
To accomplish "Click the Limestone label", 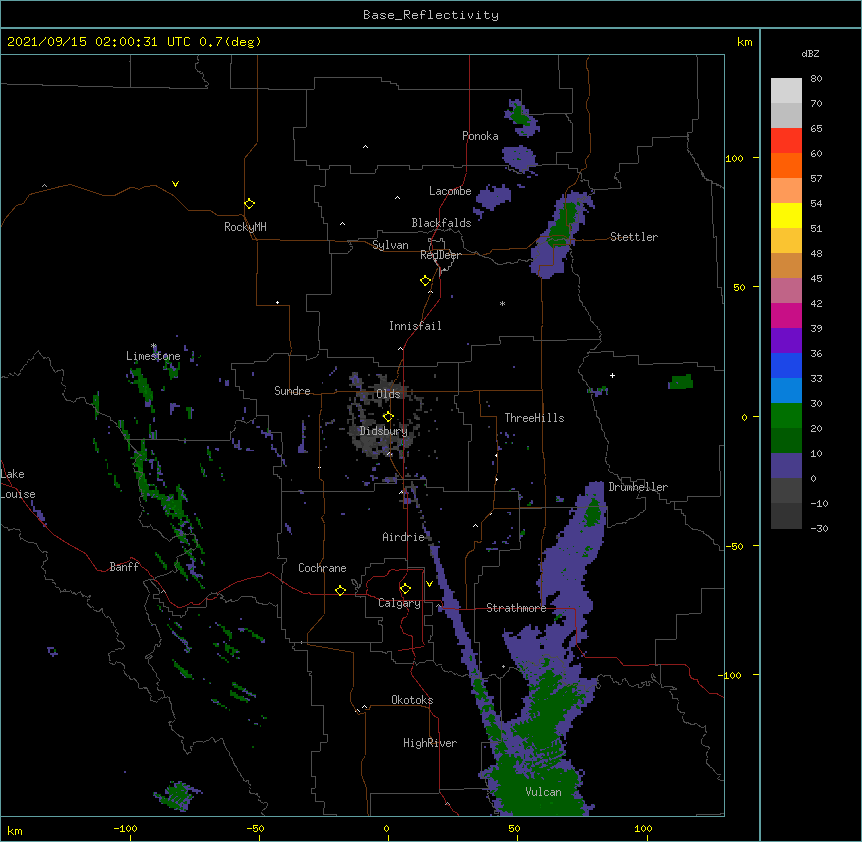I will click(x=153, y=356).
